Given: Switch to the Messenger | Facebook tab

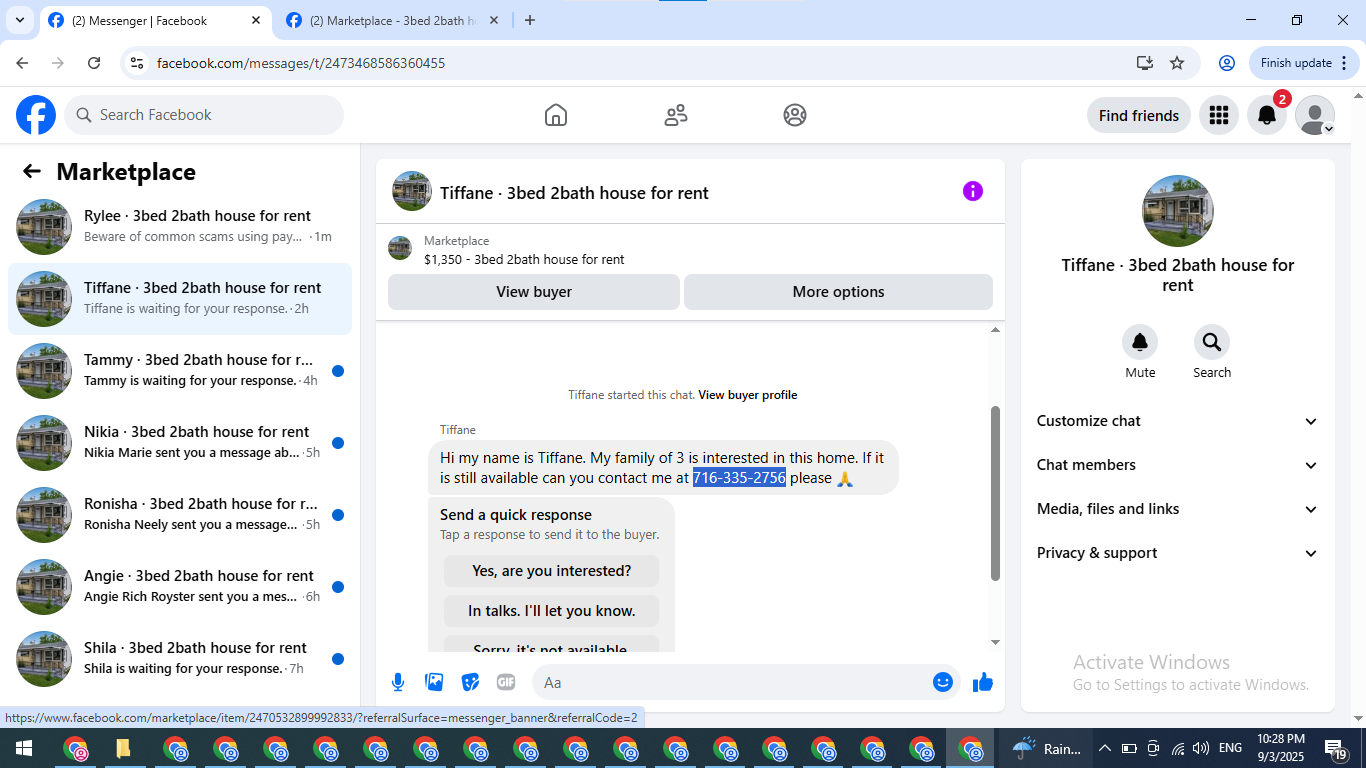Looking at the screenshot, I should 154,20.
